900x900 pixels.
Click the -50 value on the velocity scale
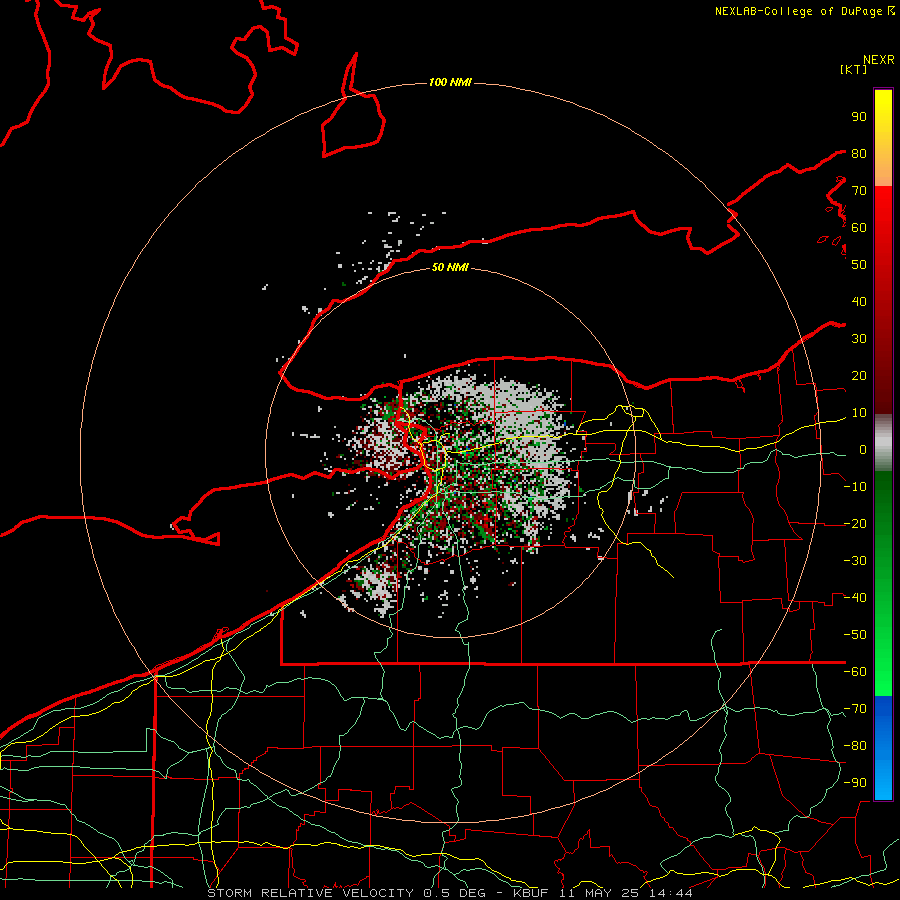tap(855, 635)
